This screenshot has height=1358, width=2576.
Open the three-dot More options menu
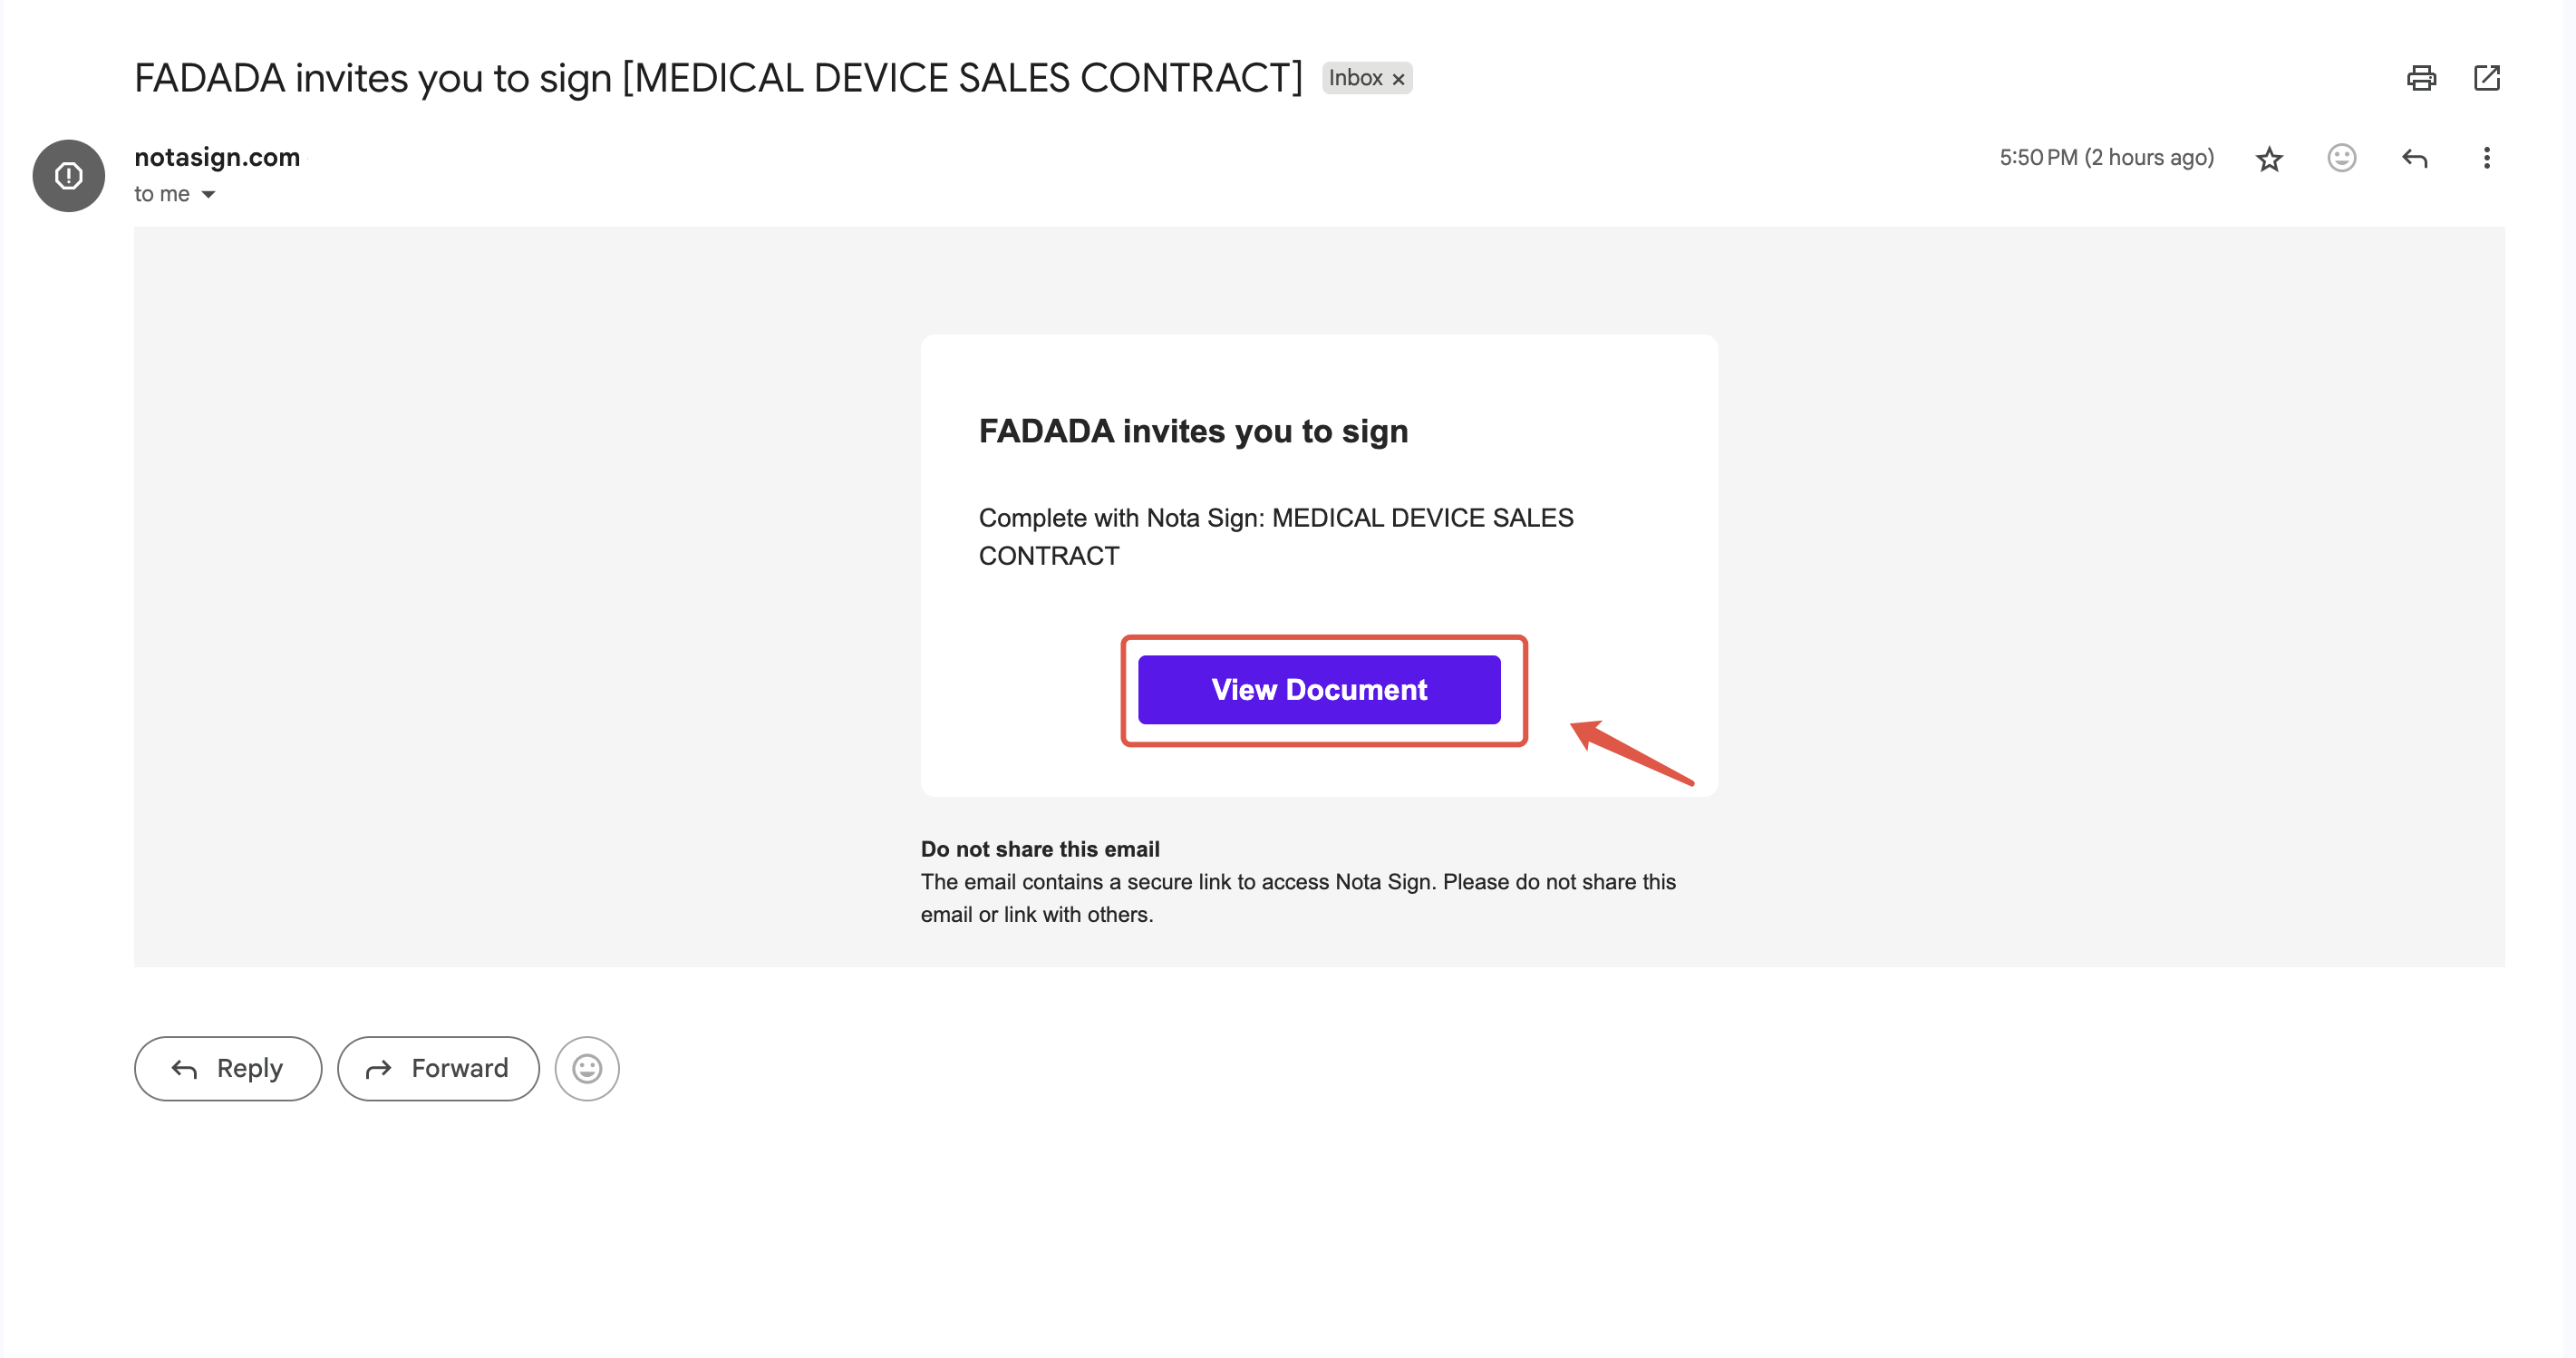tap(2486, 158)
